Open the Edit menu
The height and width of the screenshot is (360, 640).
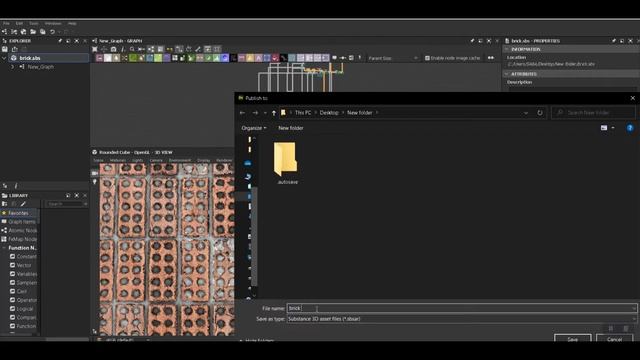19,23
